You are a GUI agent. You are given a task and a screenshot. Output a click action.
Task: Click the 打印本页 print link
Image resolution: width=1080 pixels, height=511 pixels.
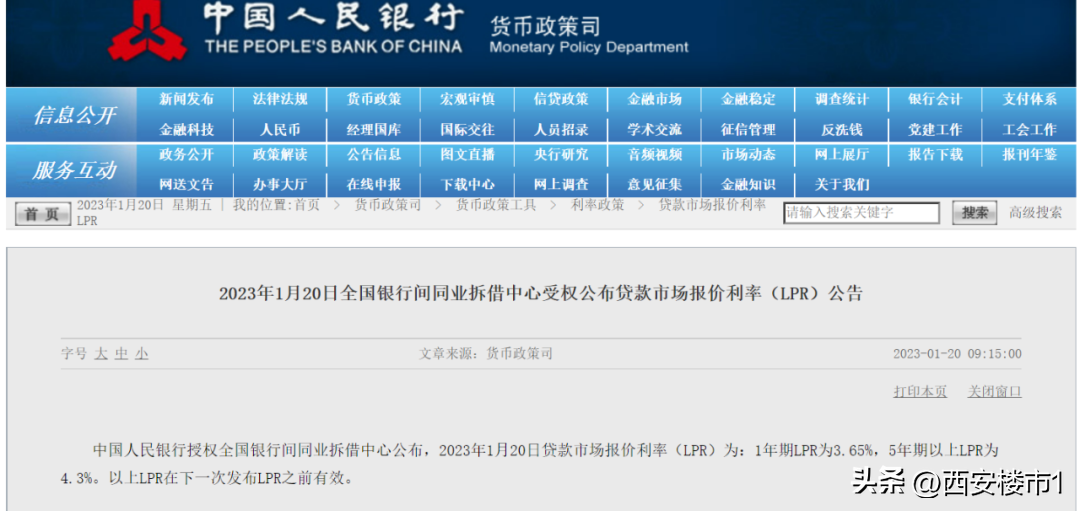click(920, 392)
